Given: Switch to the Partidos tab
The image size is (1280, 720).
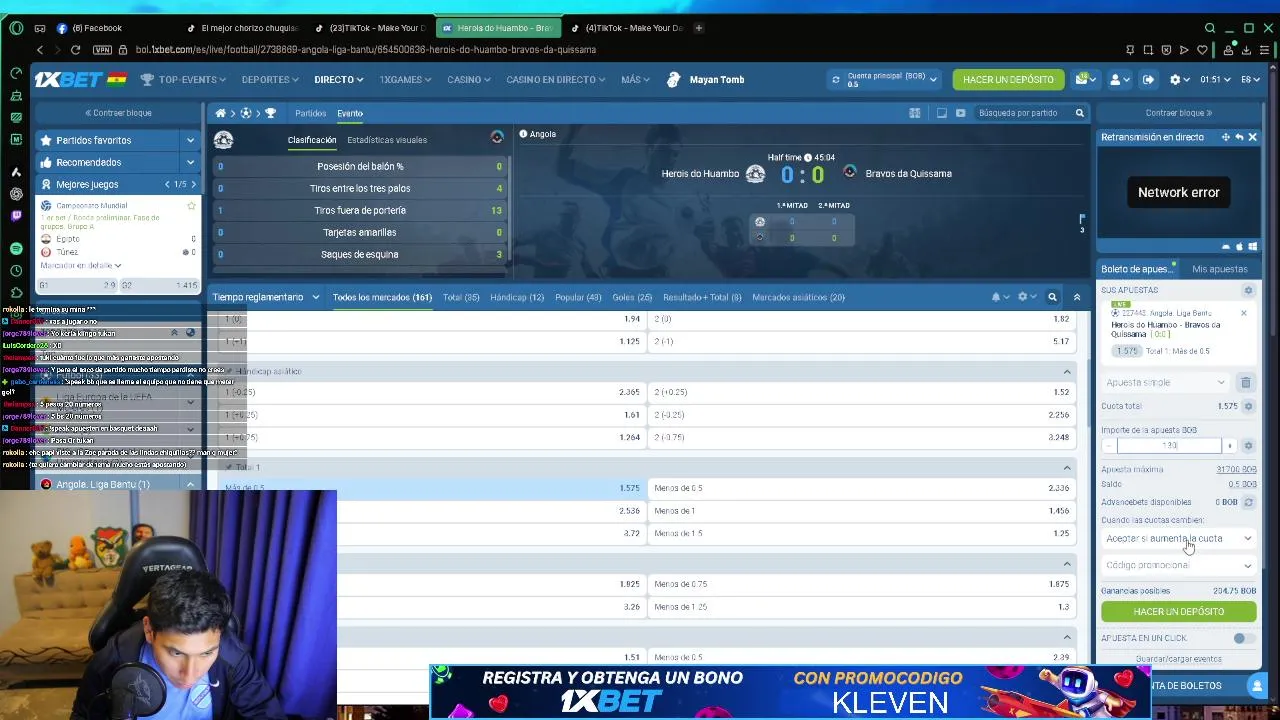Looking at the screenshot, I should tap(311, 113).
